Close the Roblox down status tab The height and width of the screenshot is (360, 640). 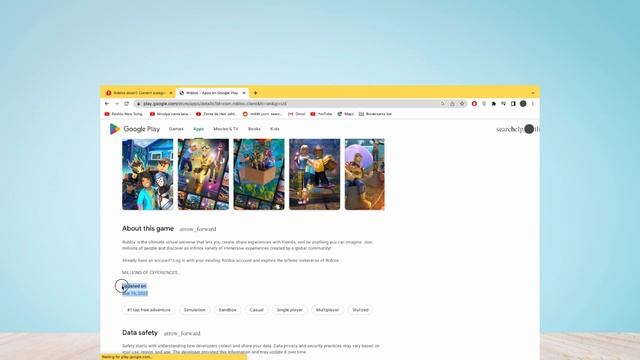coord(171,93)
